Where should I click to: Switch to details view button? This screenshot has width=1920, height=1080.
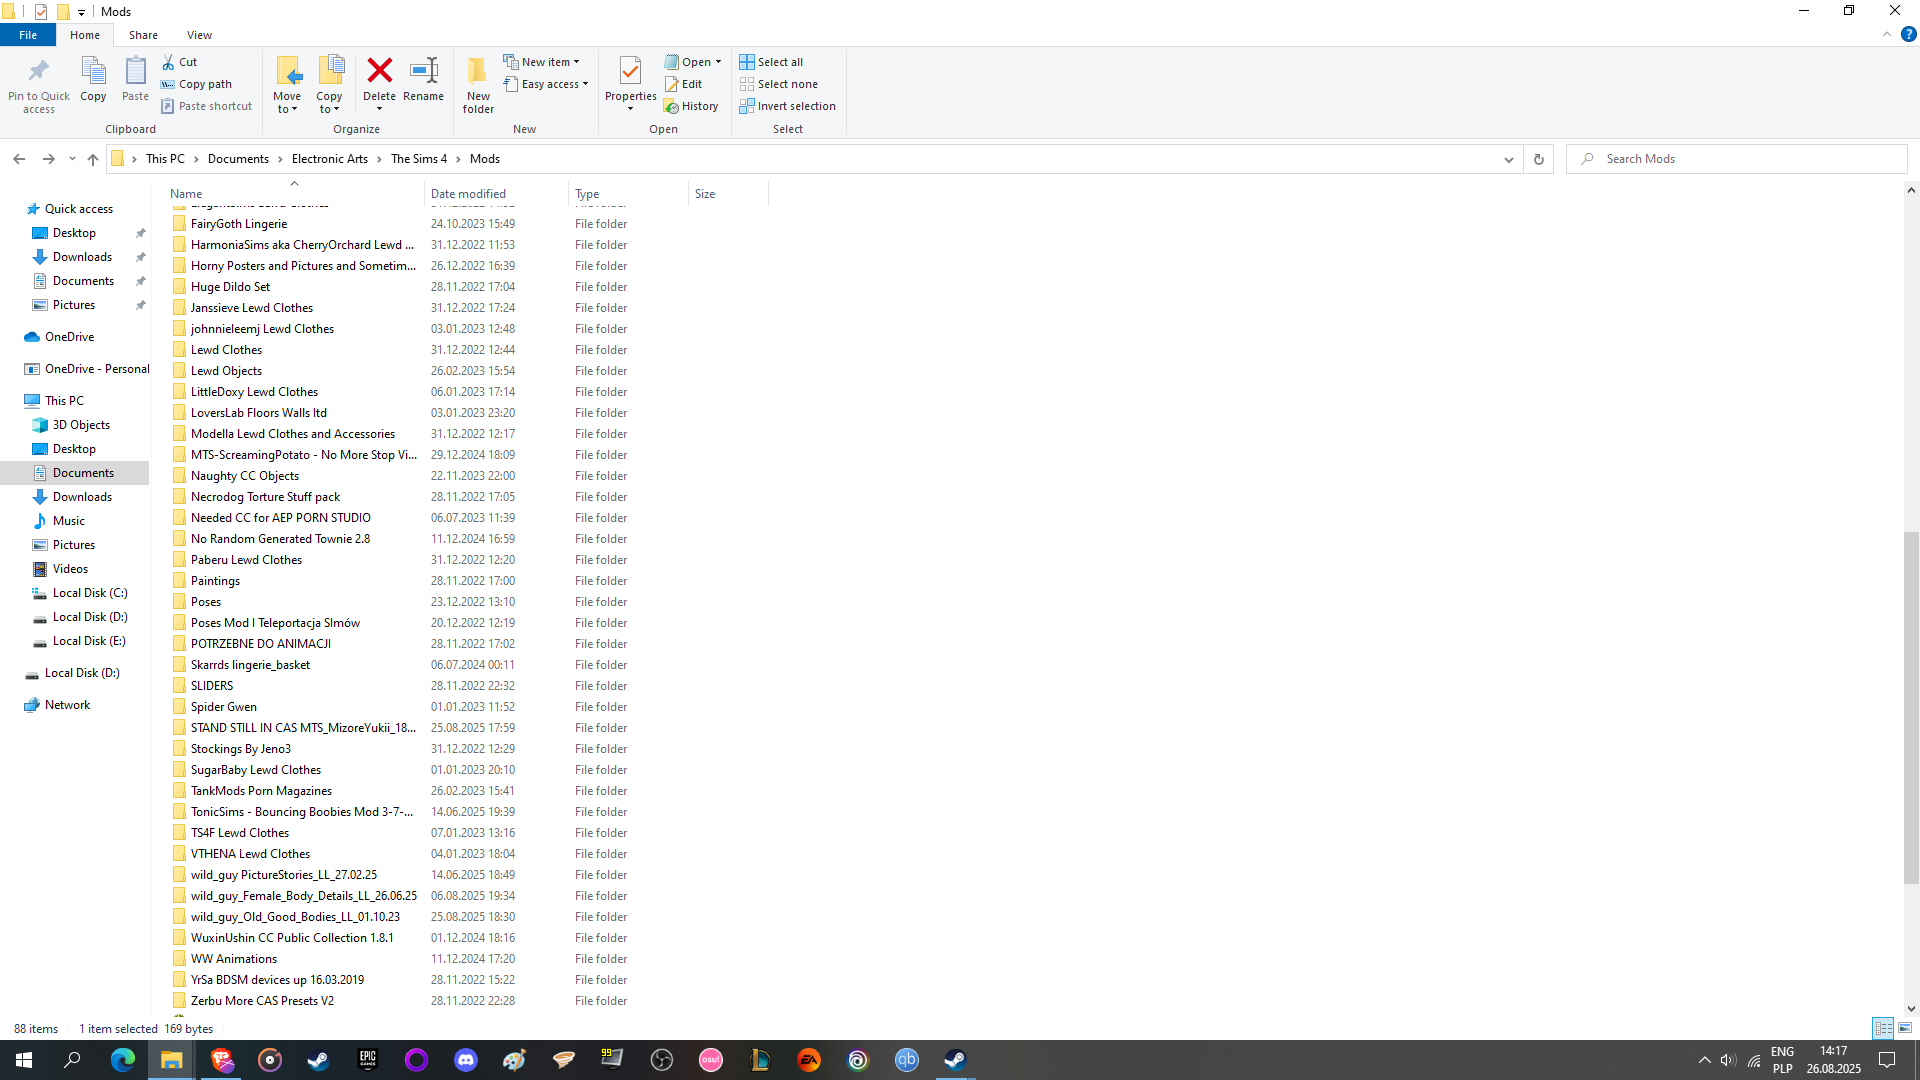[x=1883, y=1028]
